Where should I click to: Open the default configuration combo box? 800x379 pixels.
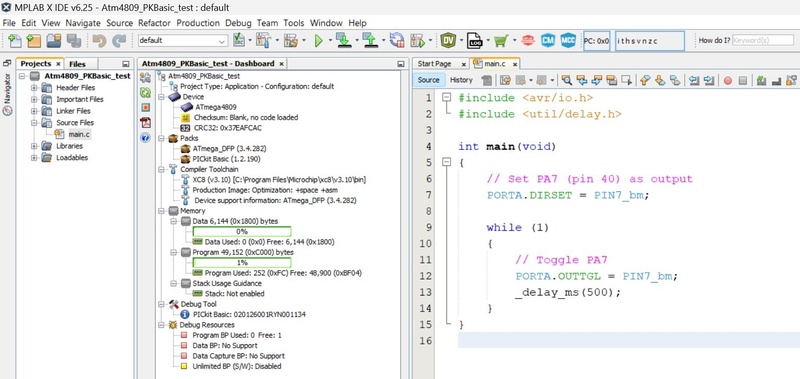[183, 40]
